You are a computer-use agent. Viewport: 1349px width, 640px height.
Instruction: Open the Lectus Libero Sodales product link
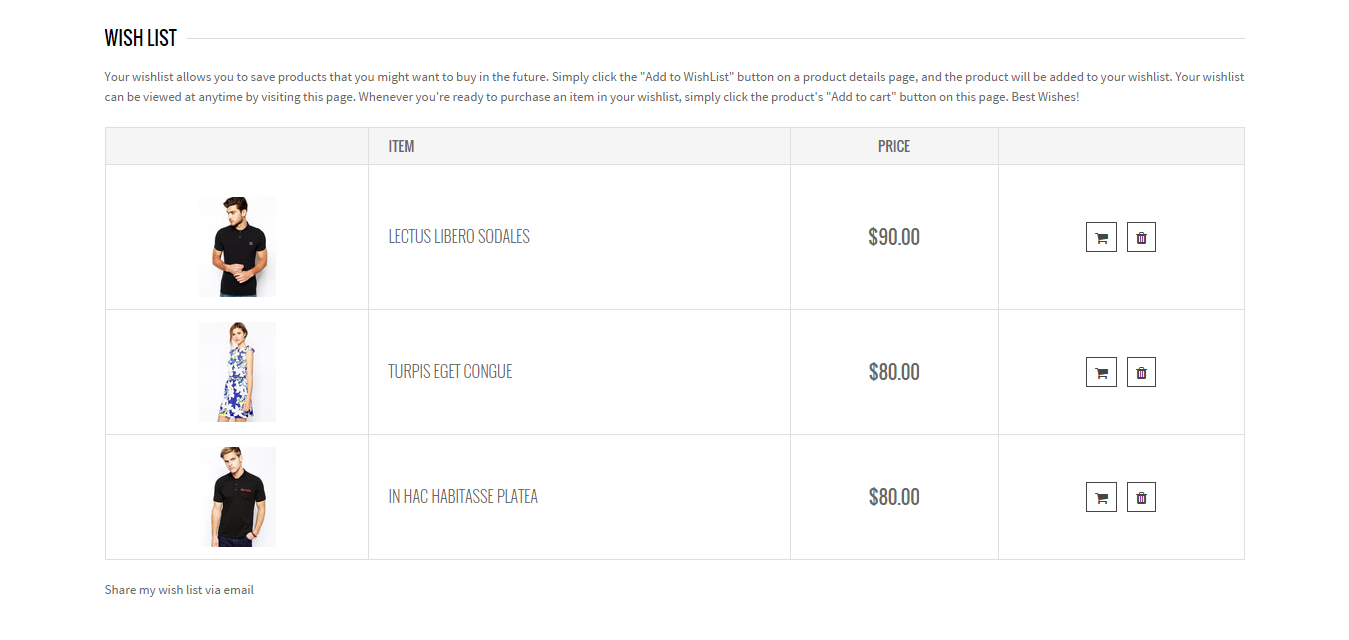tap(459, 237)
